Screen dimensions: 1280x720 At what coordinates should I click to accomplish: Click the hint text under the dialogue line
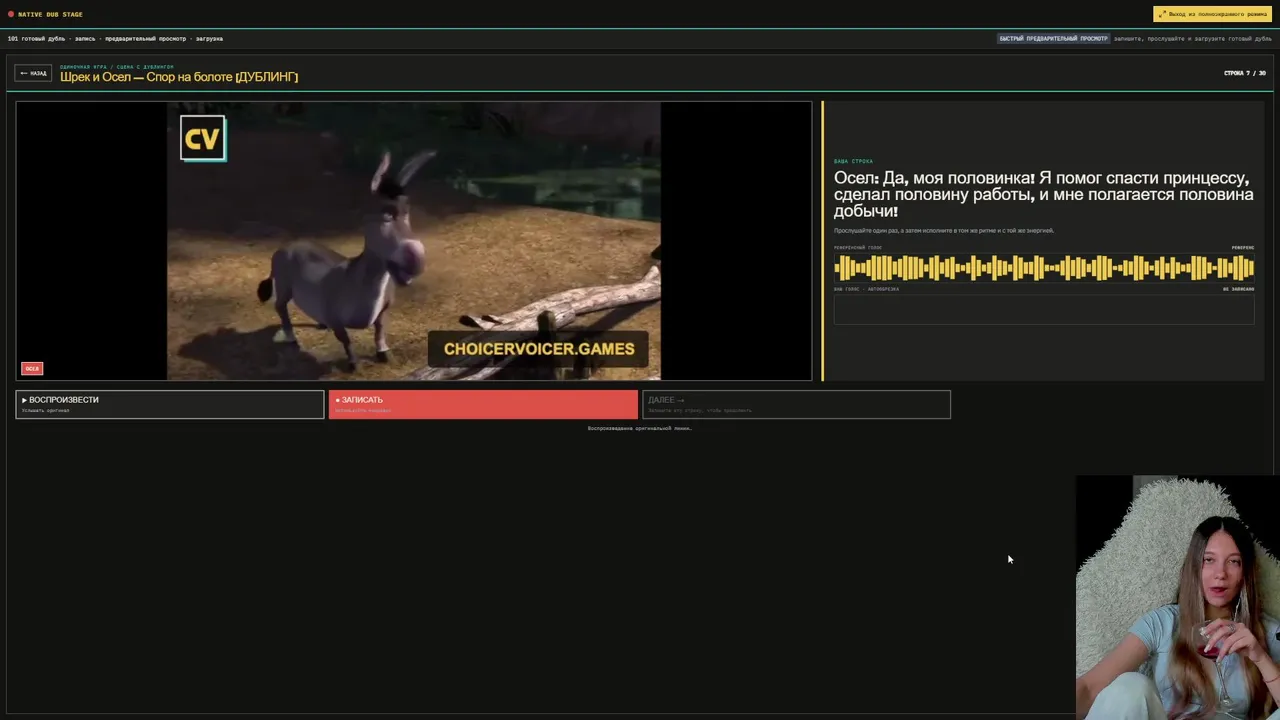[x=944, y=231]
